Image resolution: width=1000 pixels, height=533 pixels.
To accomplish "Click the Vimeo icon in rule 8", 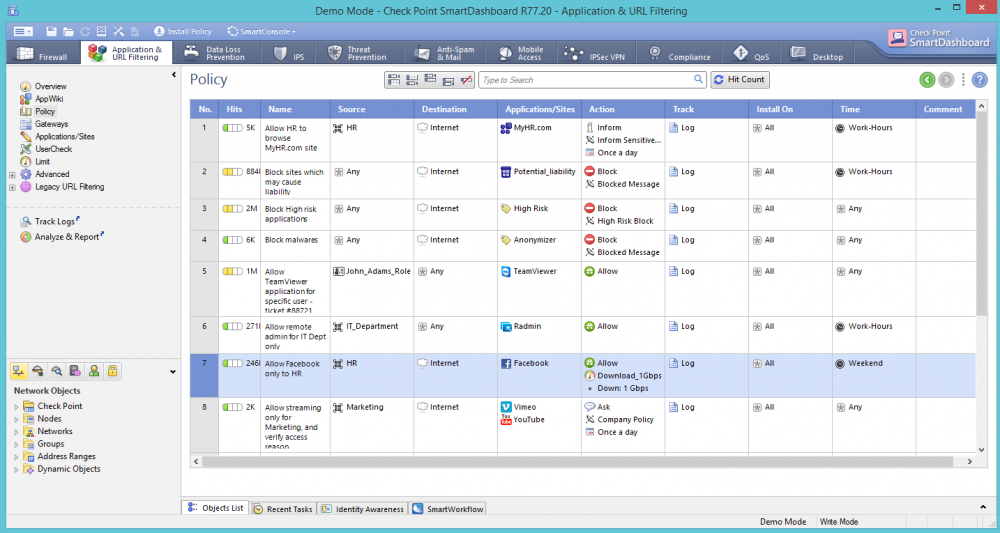I will click(506, 407).
